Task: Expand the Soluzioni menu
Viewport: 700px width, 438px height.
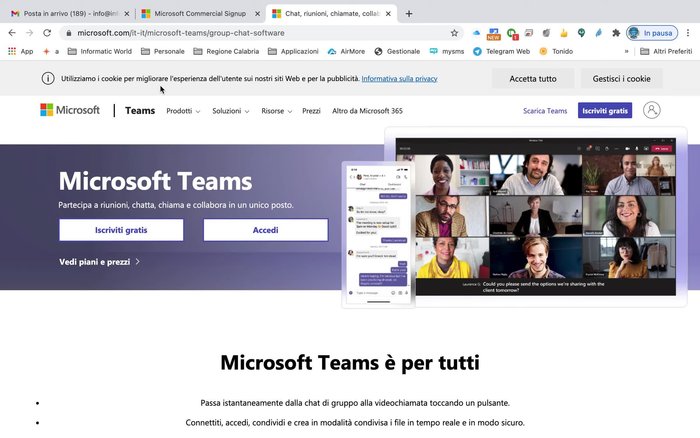Action: click(x=230, y=111)
